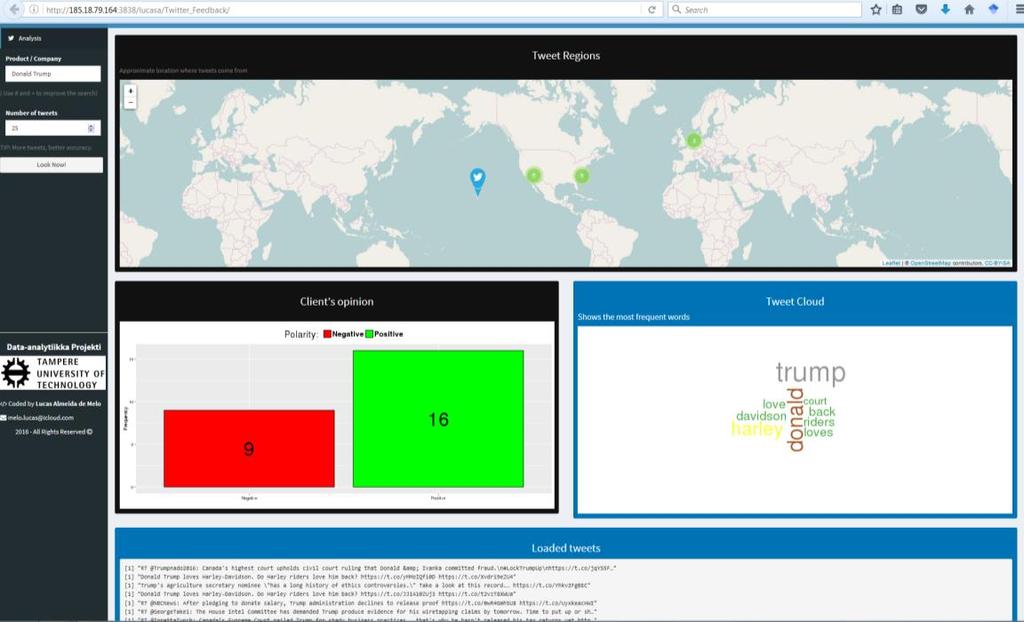Viewport: 1024px width, 622px height.
Task: Click the @GeorgeTakei tweet about House Intel Committee
Action: click(360, 612)
